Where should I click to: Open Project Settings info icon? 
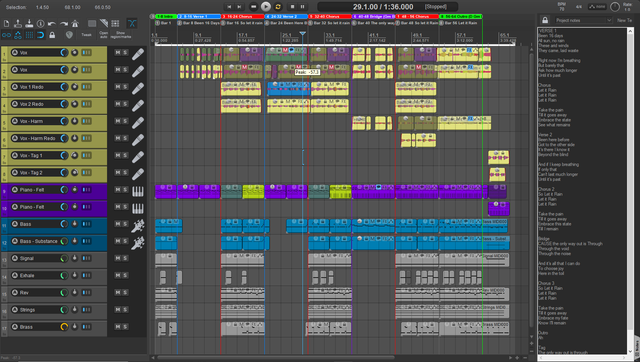click(x=41, y=24)
